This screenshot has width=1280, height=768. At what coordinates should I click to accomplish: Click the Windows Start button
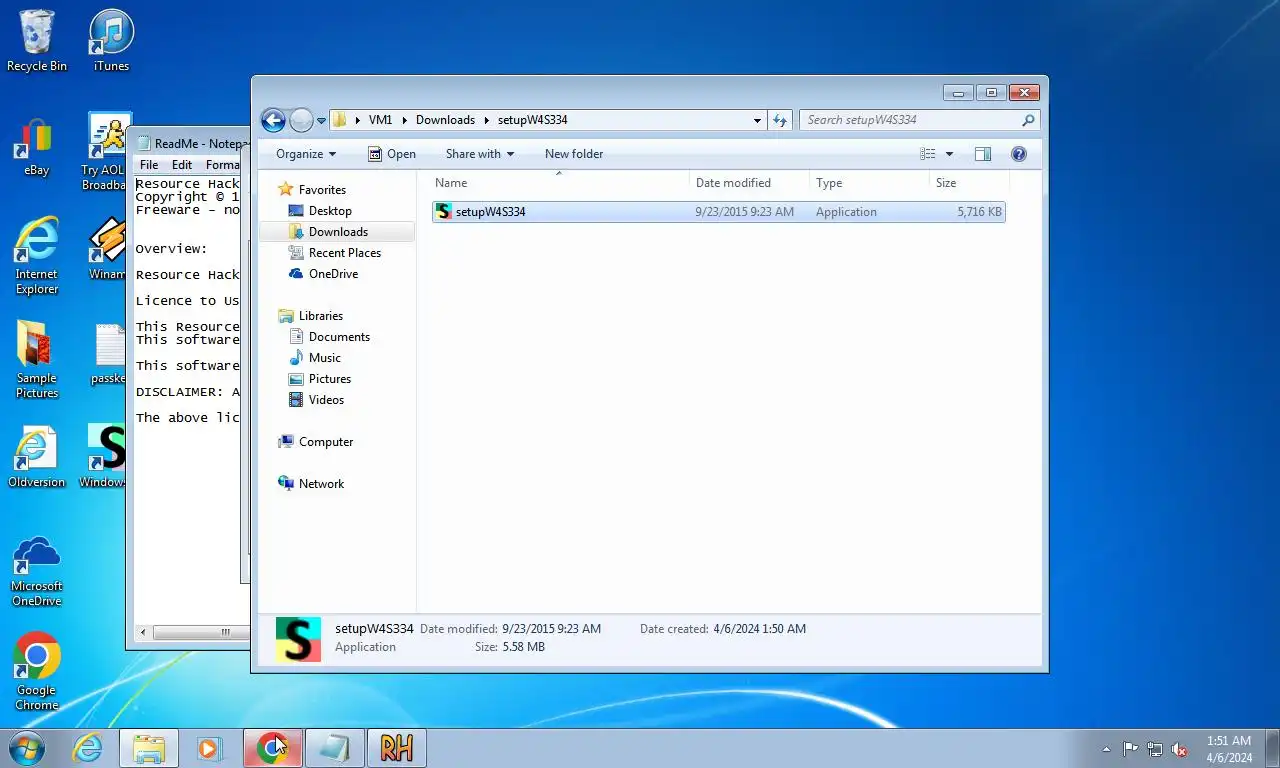click(27, 748)
